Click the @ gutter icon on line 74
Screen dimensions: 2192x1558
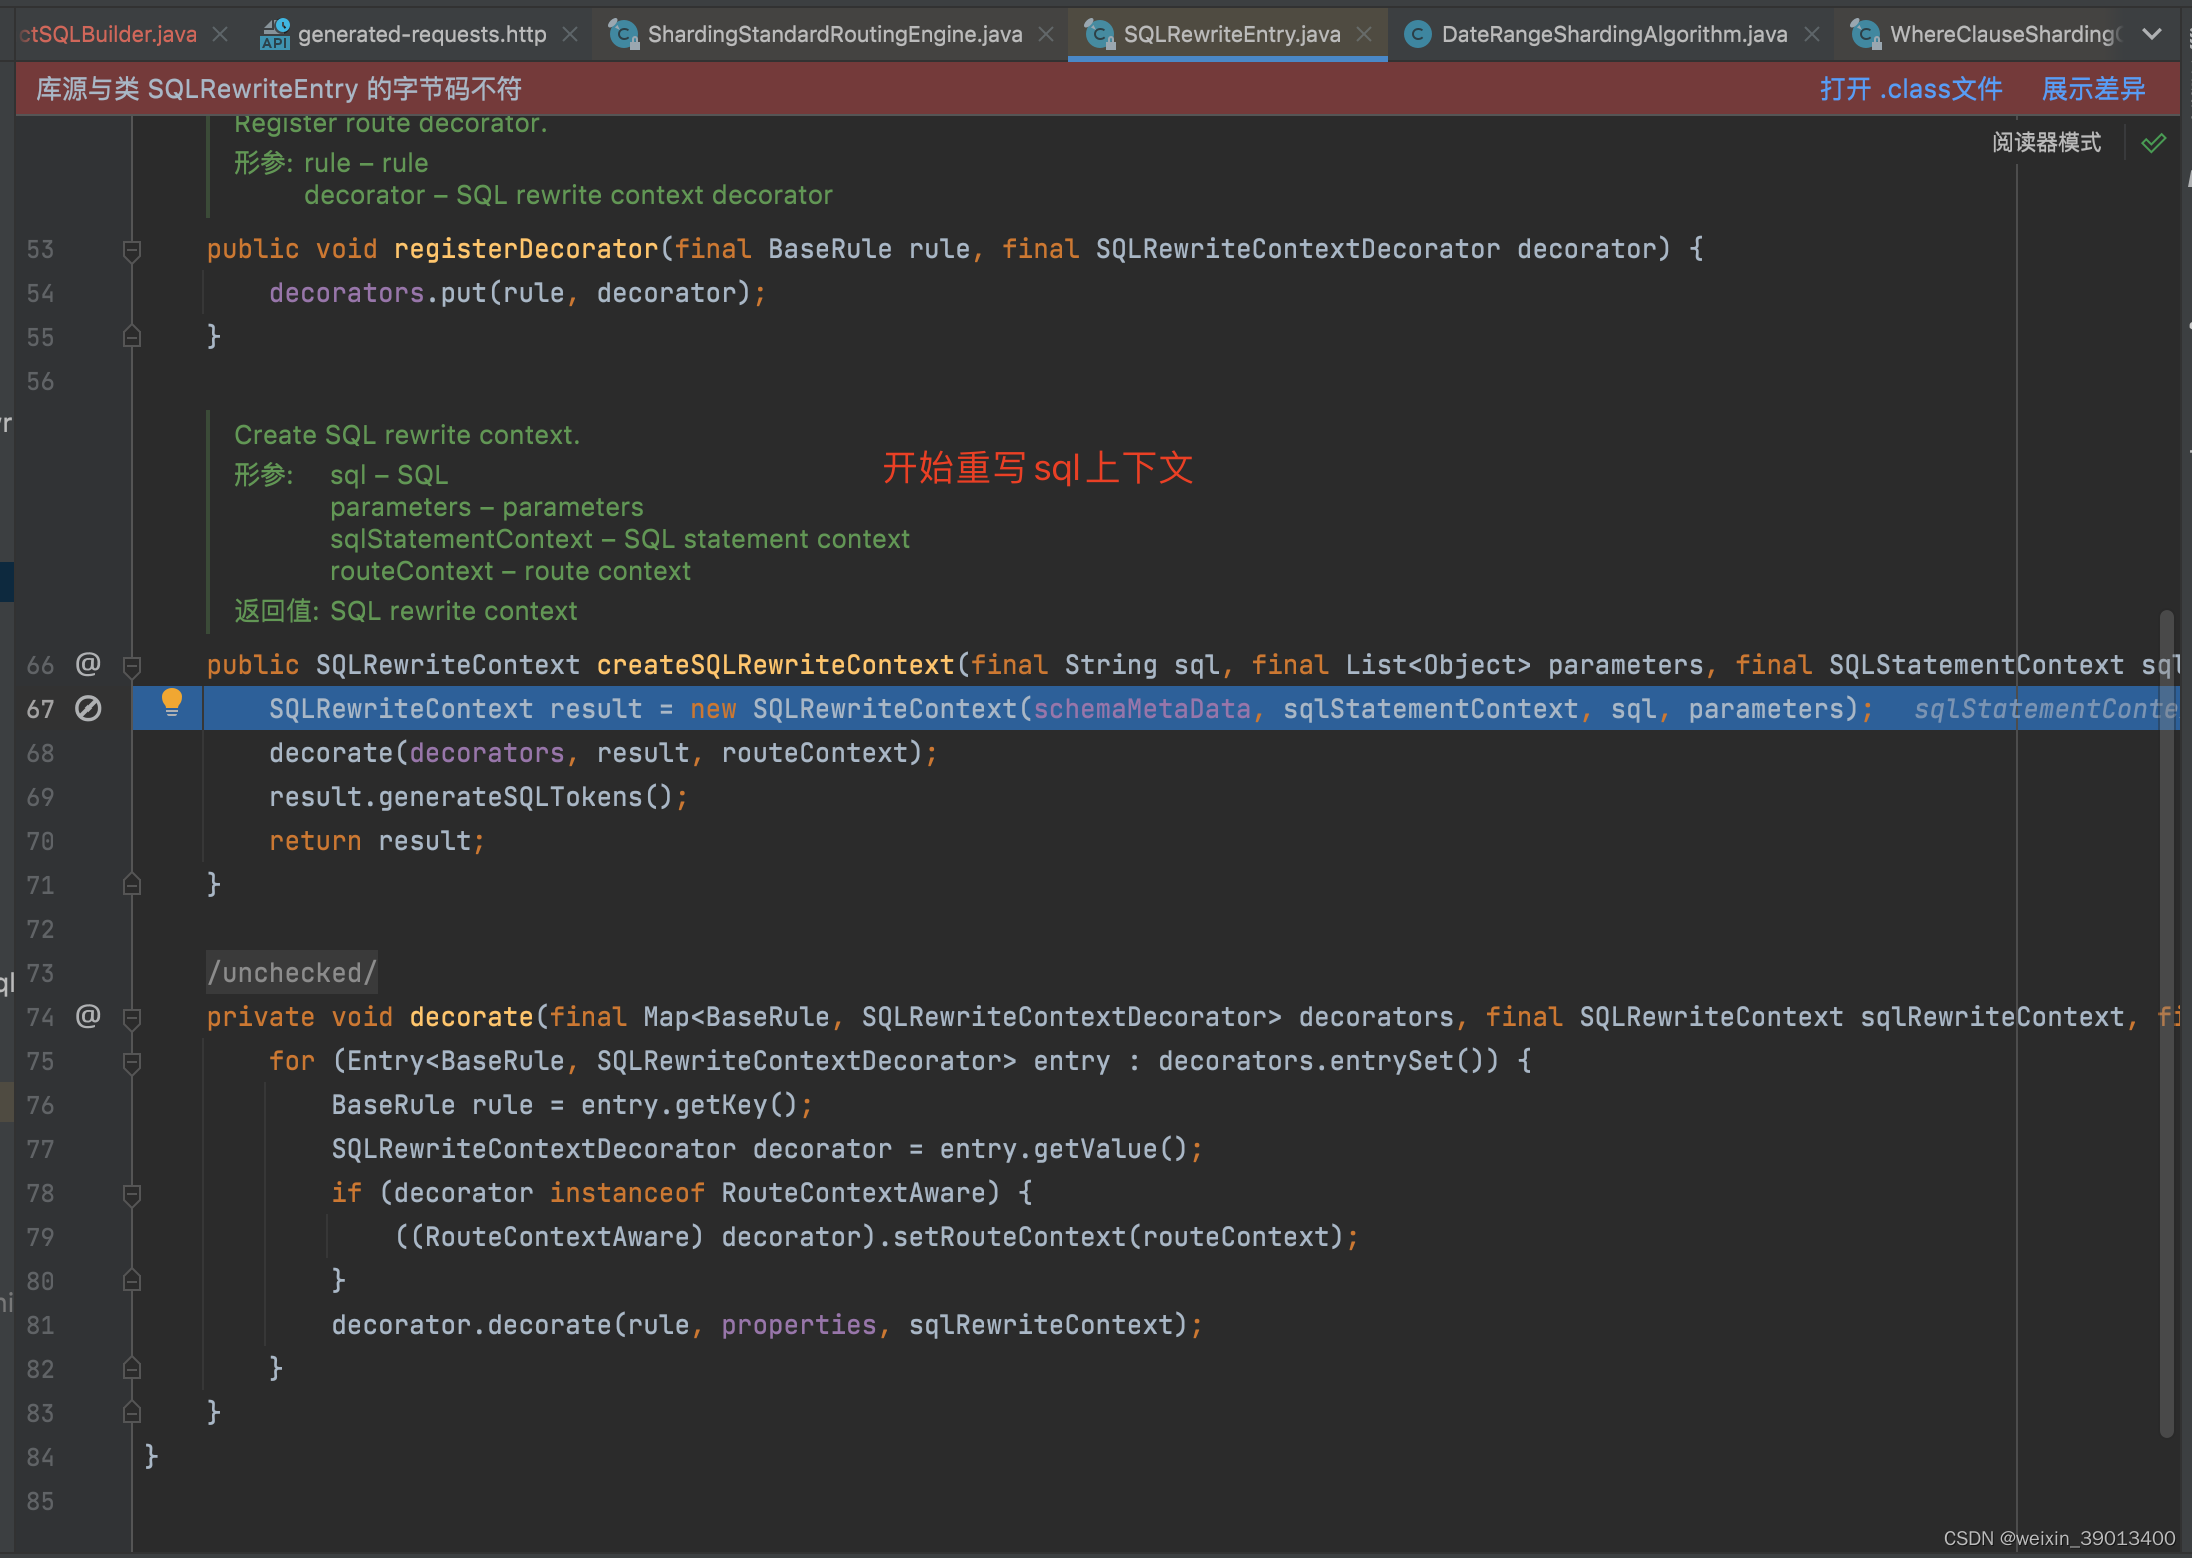[88, 1016]
